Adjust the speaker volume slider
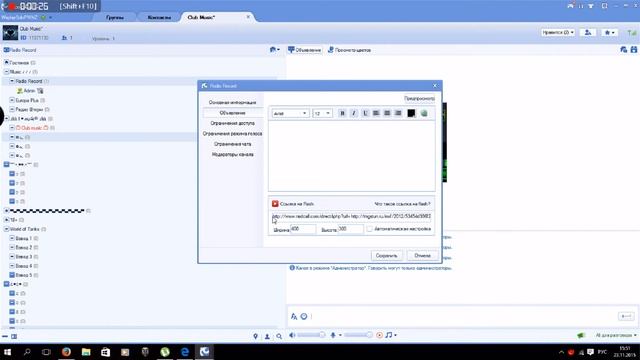The image size is (640, 360). tap(311, 335)
